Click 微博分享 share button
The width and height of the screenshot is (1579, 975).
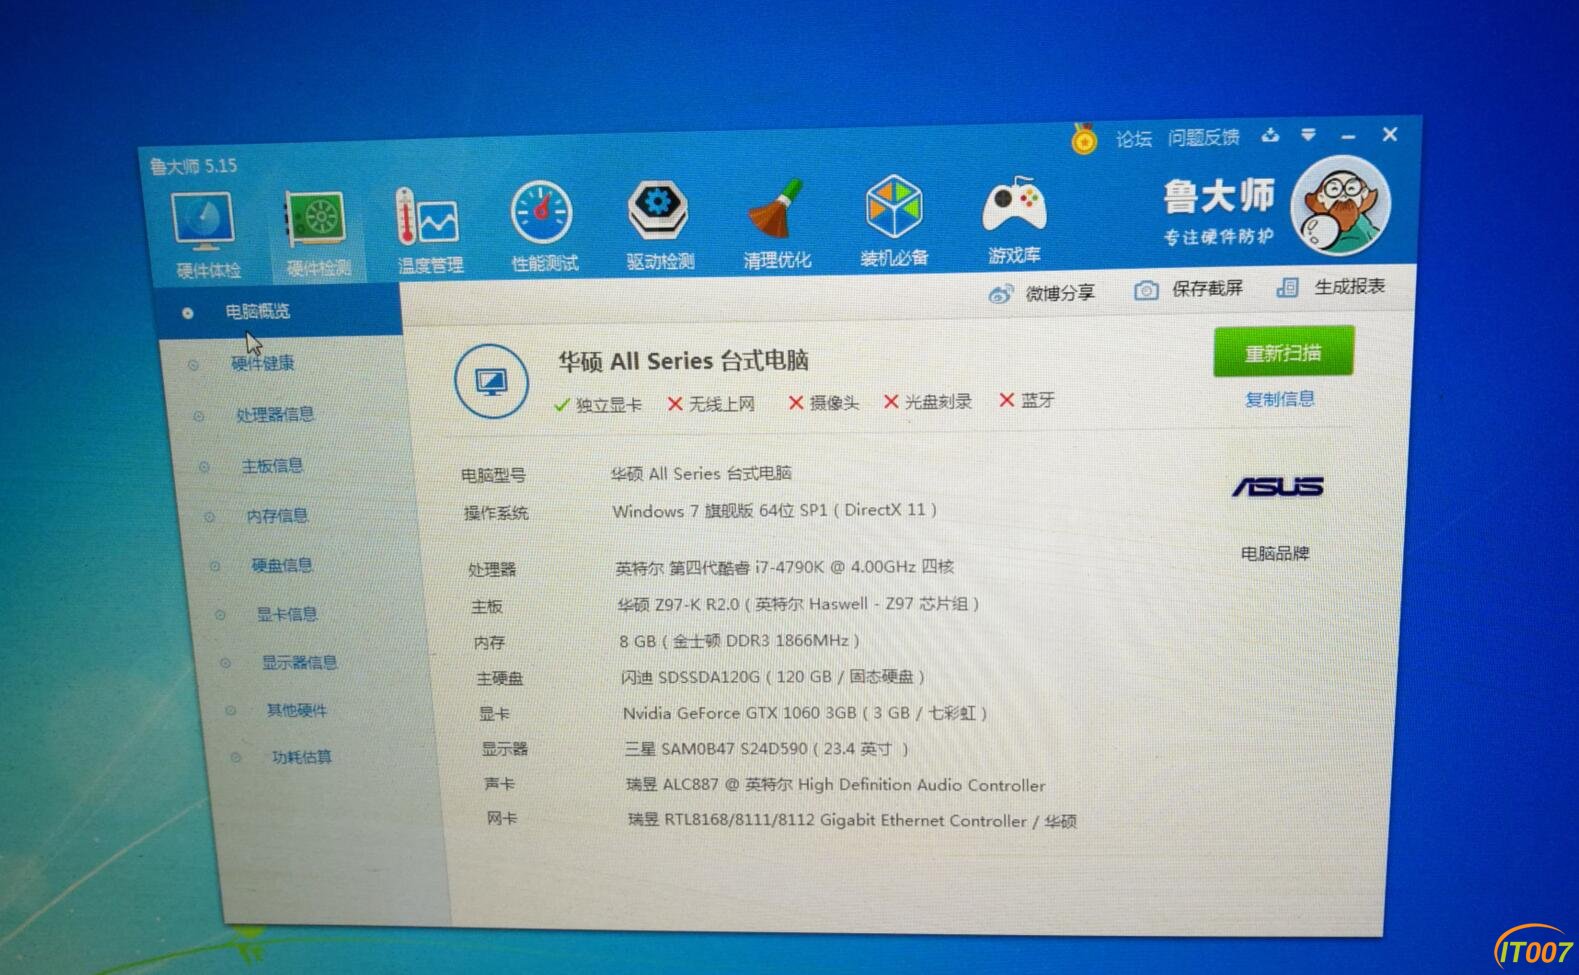1041,293
